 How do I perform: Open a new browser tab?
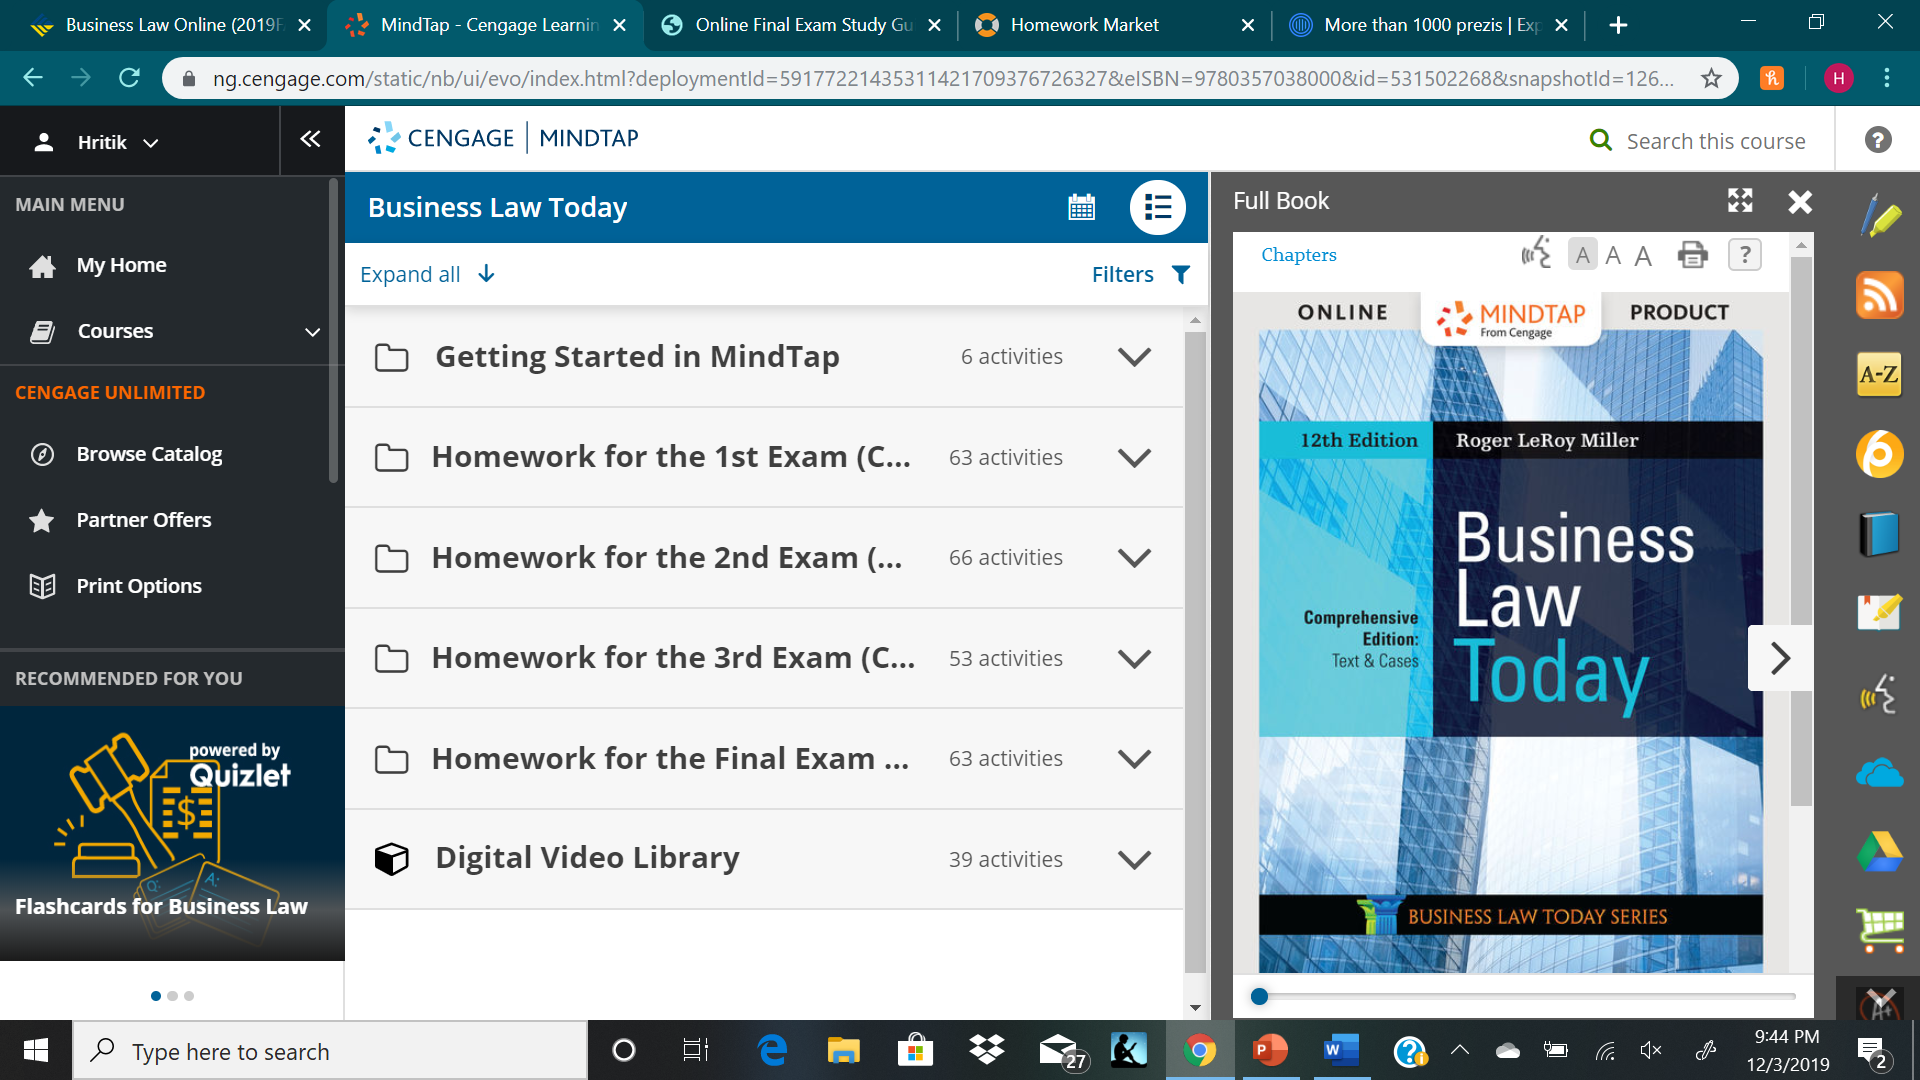1618,25
